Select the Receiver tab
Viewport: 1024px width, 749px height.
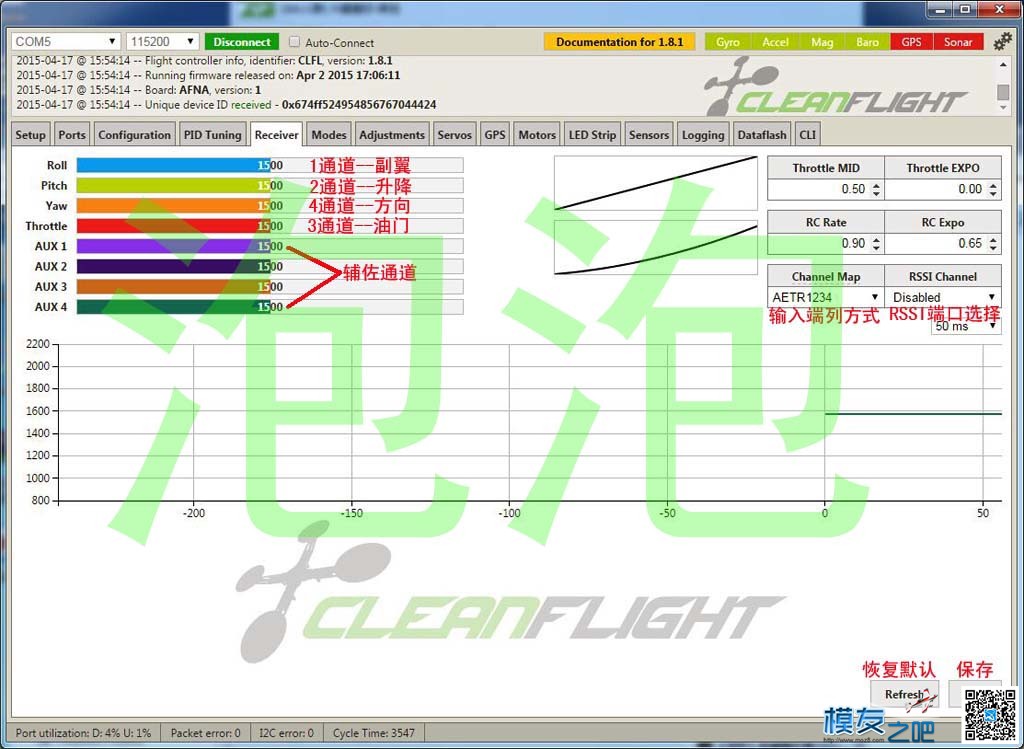click(x=276, y=135)
